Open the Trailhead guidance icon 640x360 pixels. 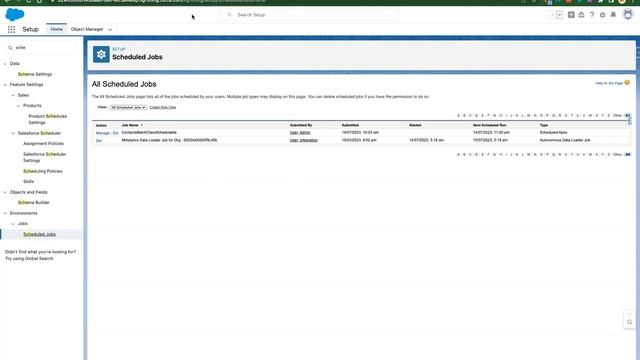[581, 15]
